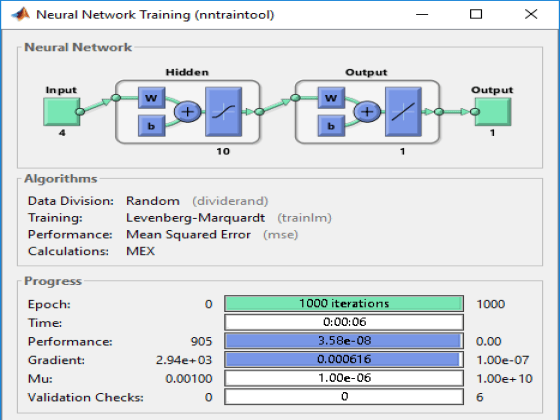Select the linear transfer function block

[x=403, y=112]
